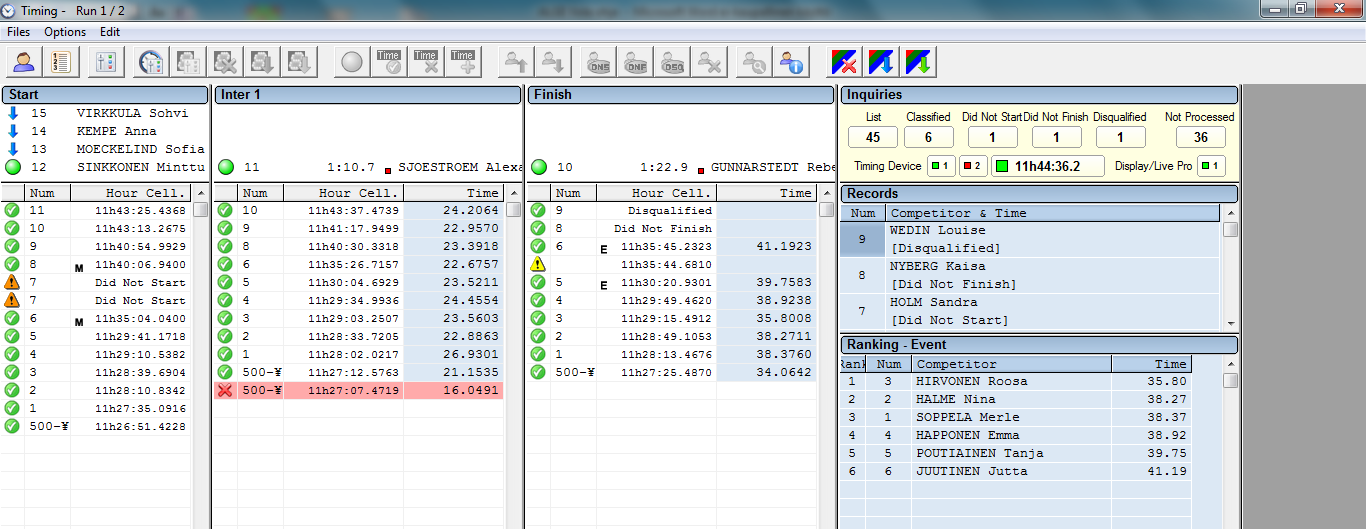Viewport: 1366px width, 529px height.
Task: Click the gray round circle toolbar button
Action: click(x=351, y=62)
